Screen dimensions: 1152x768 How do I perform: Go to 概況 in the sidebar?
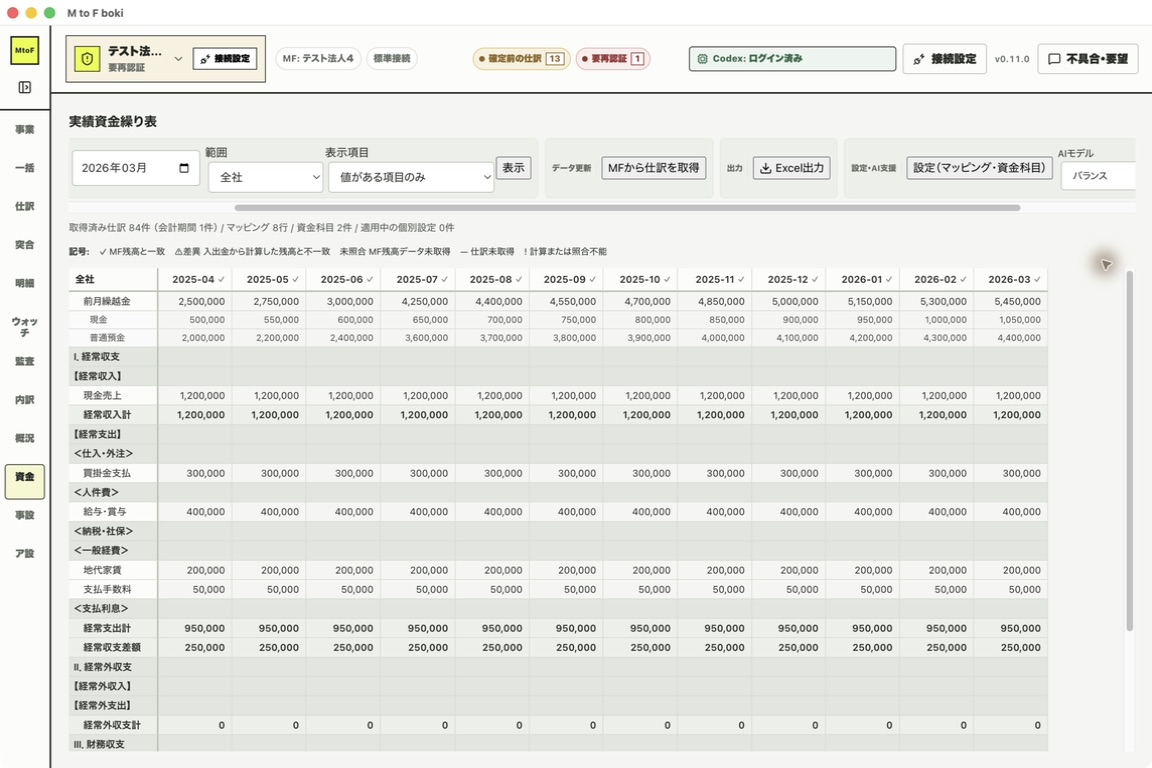point(24,438)
